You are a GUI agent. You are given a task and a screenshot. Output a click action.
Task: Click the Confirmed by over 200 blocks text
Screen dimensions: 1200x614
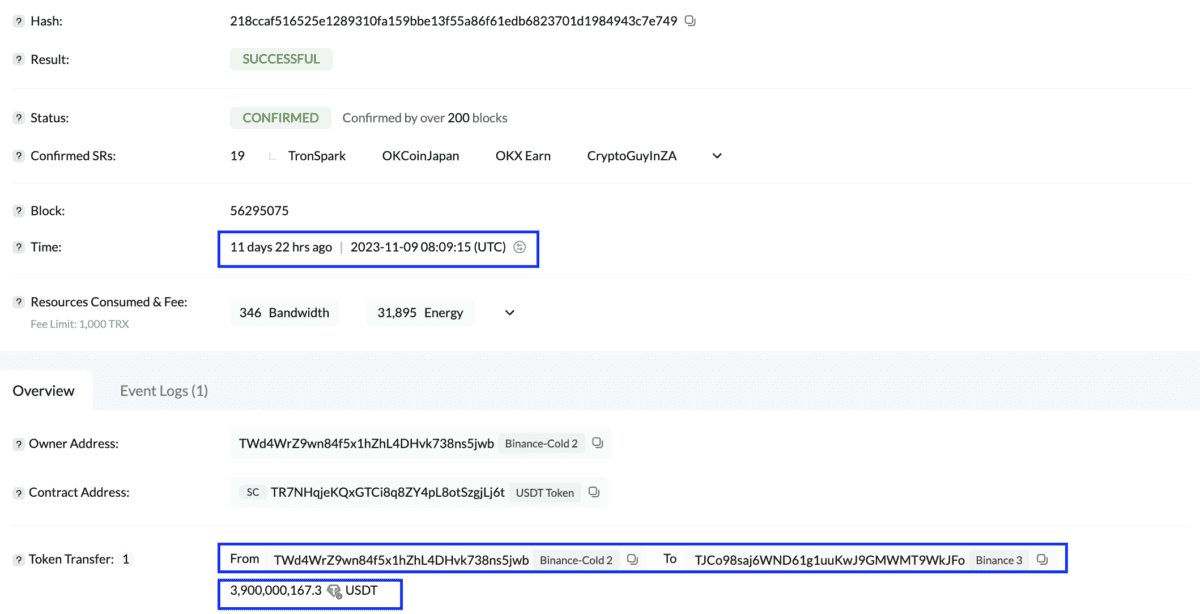(425, 118)
